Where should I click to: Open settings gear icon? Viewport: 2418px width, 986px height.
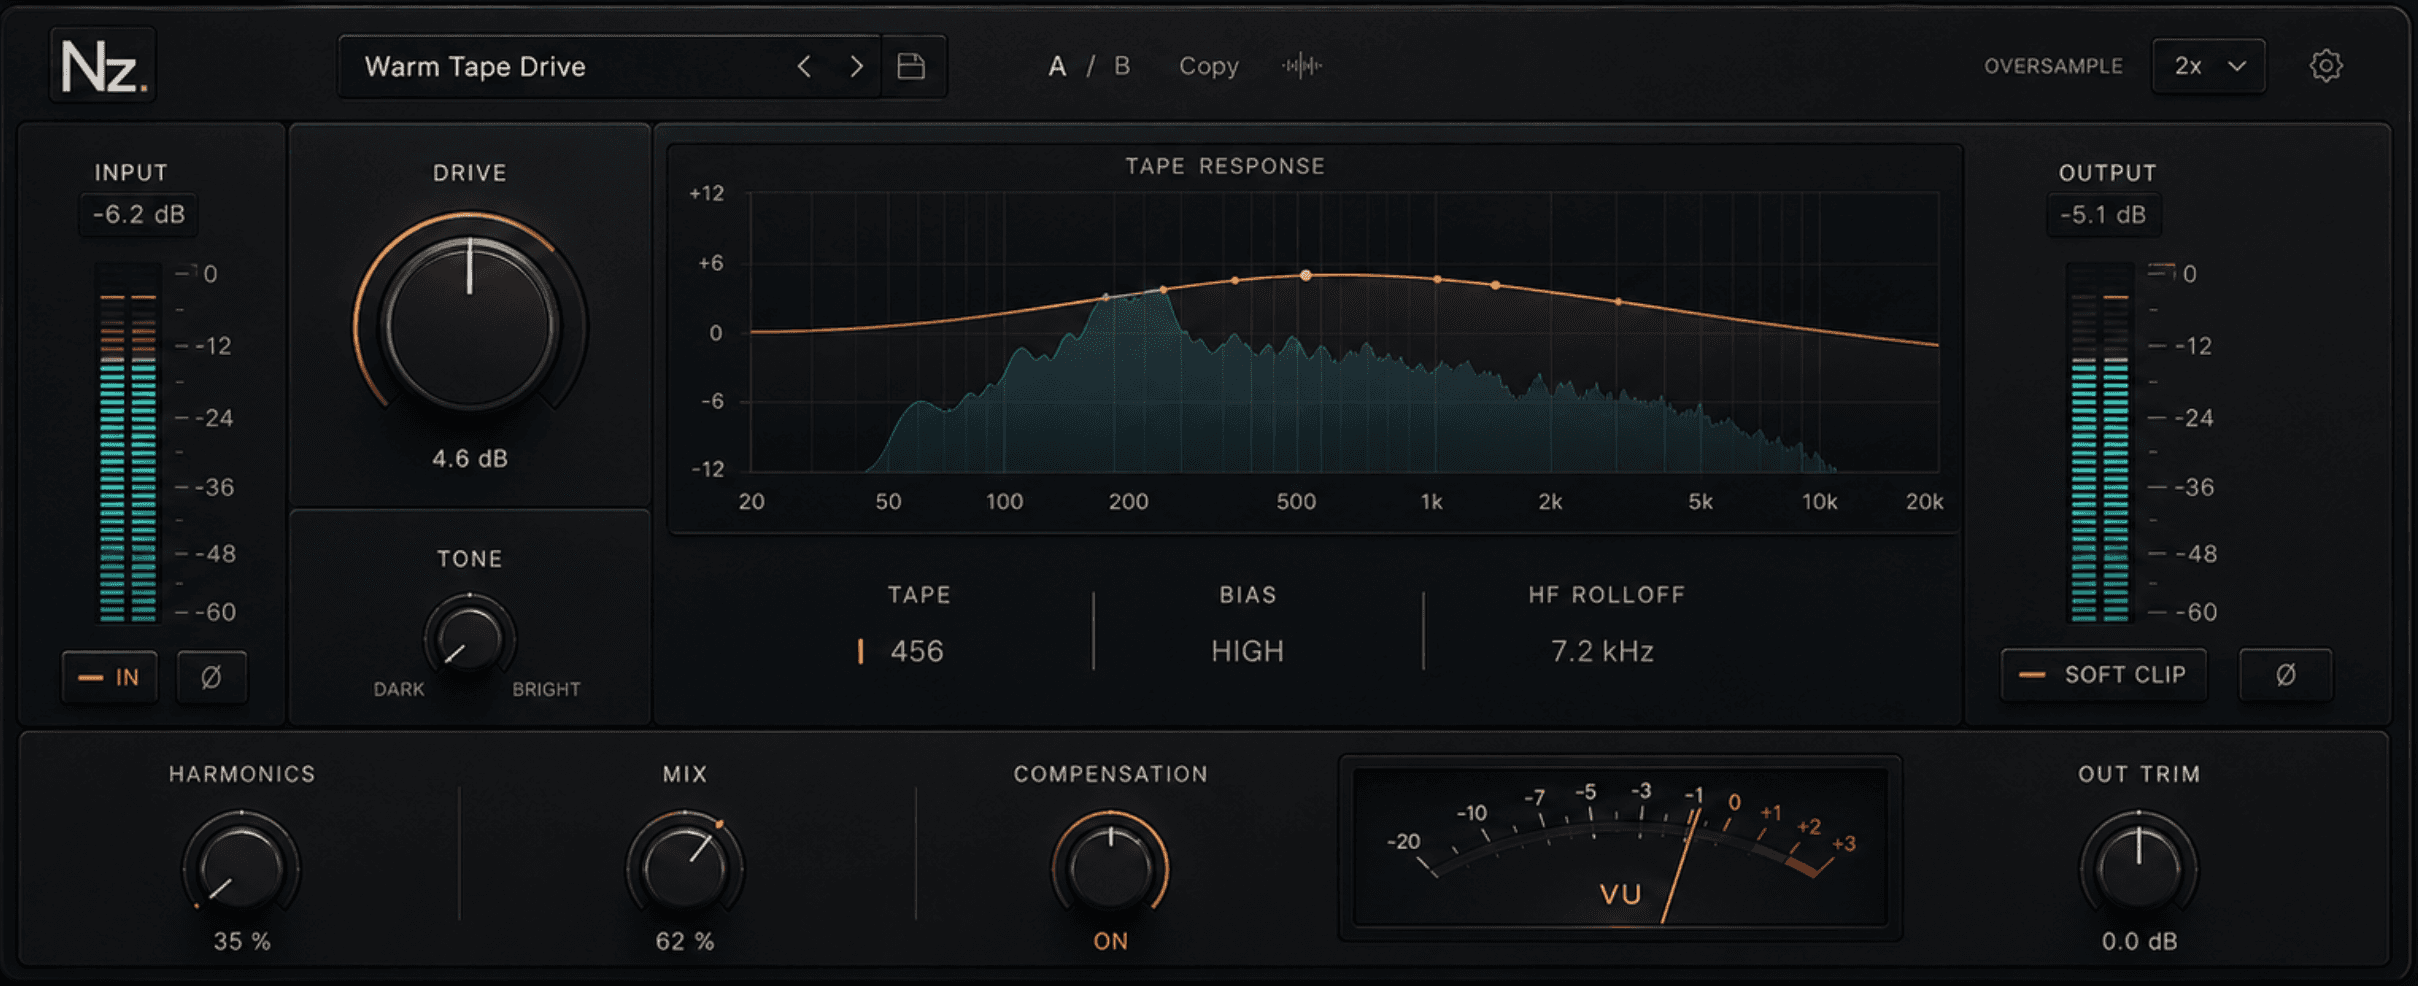pos(2326,66)
